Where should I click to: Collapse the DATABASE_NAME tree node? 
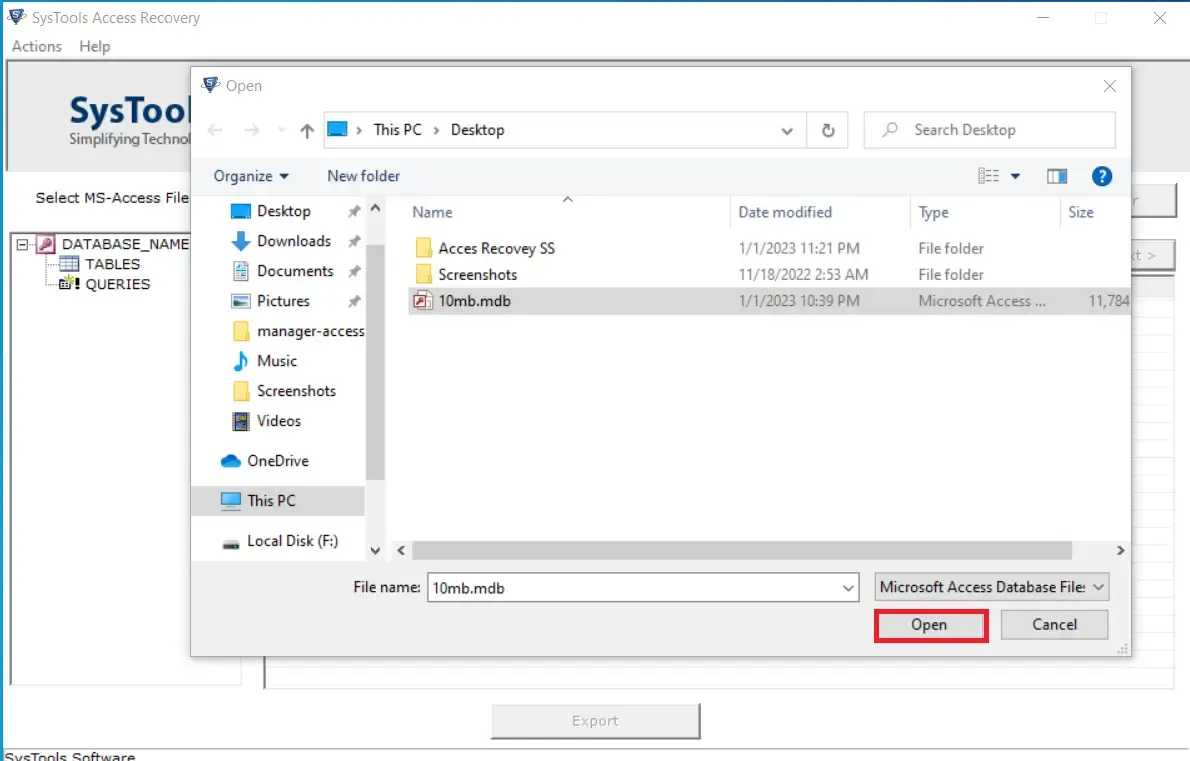tap(23, 244)
